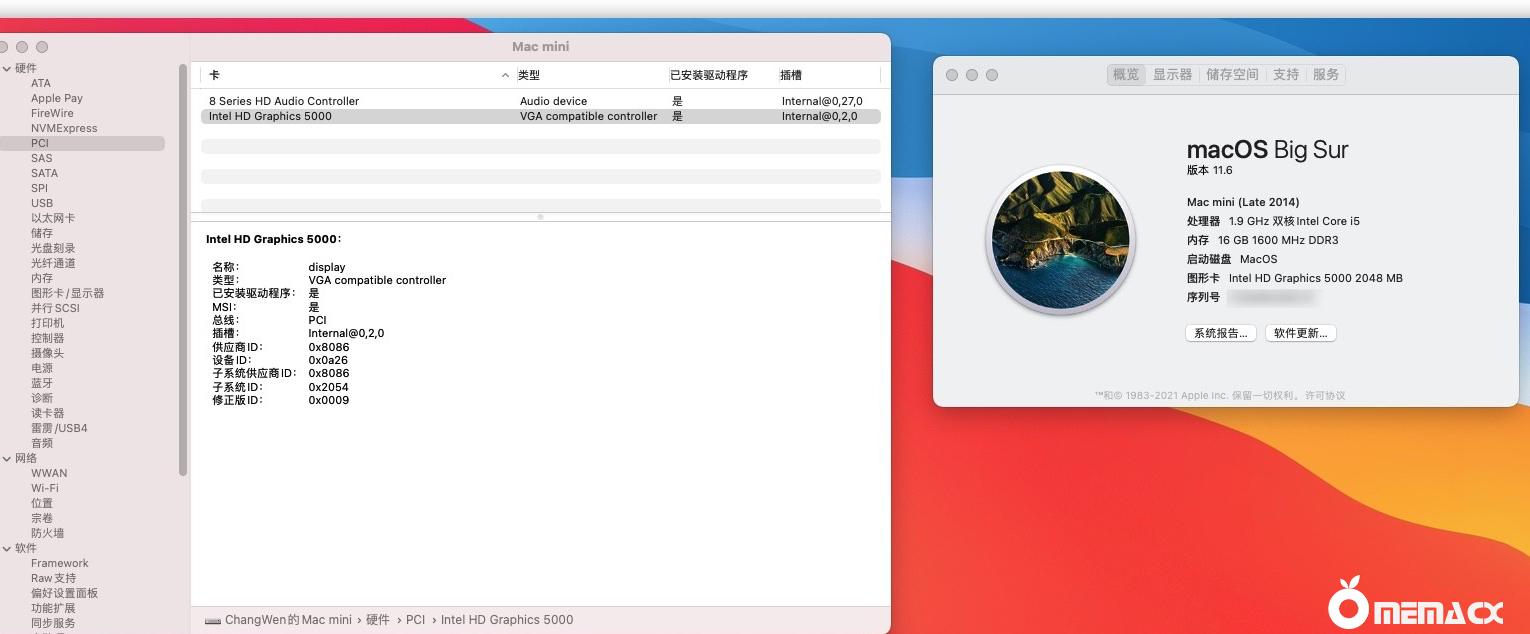
Task: Open the 许可协议 link
Action: (1325, 396)
